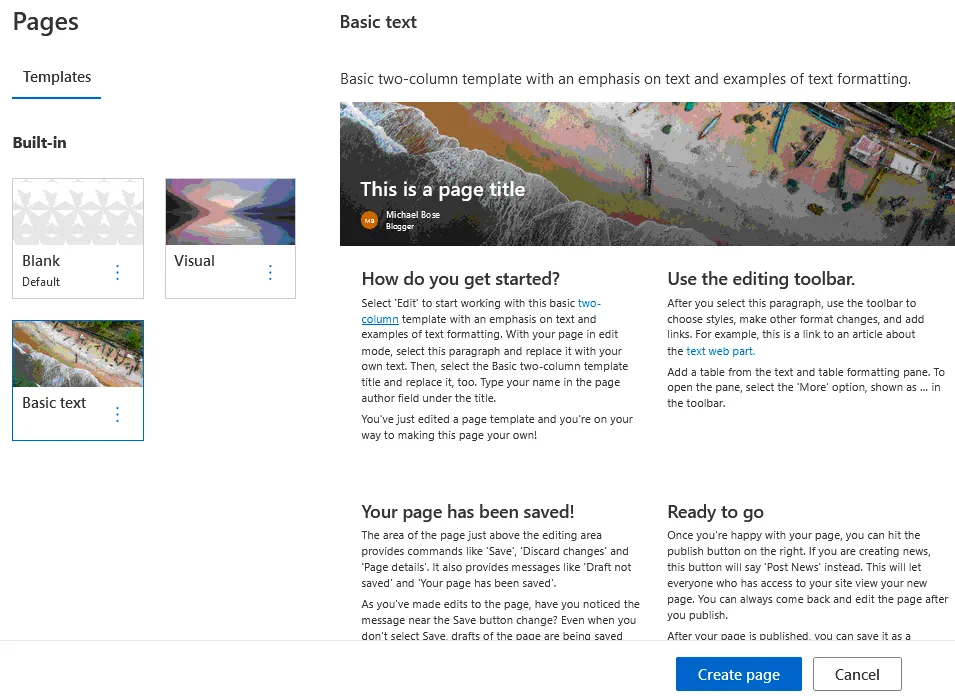Click the 'Ready to go' heading

pos(716,512)
